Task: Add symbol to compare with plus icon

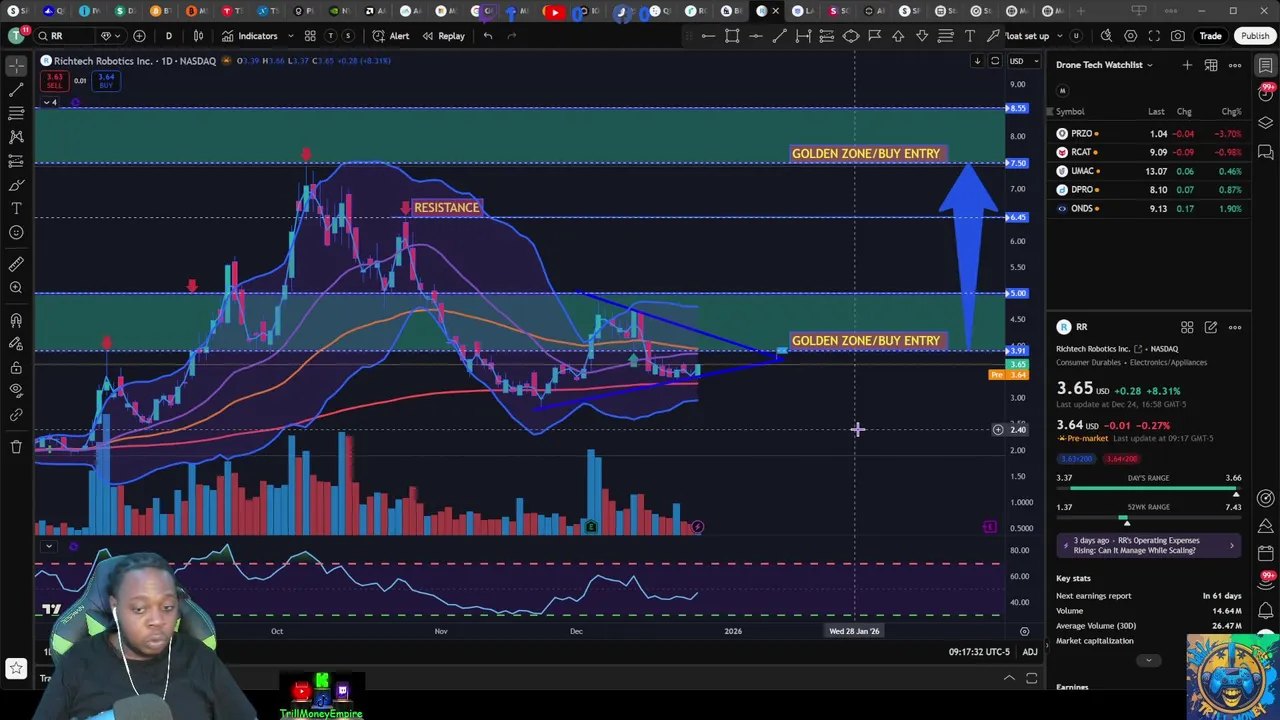Action: [x=139, y=36]
